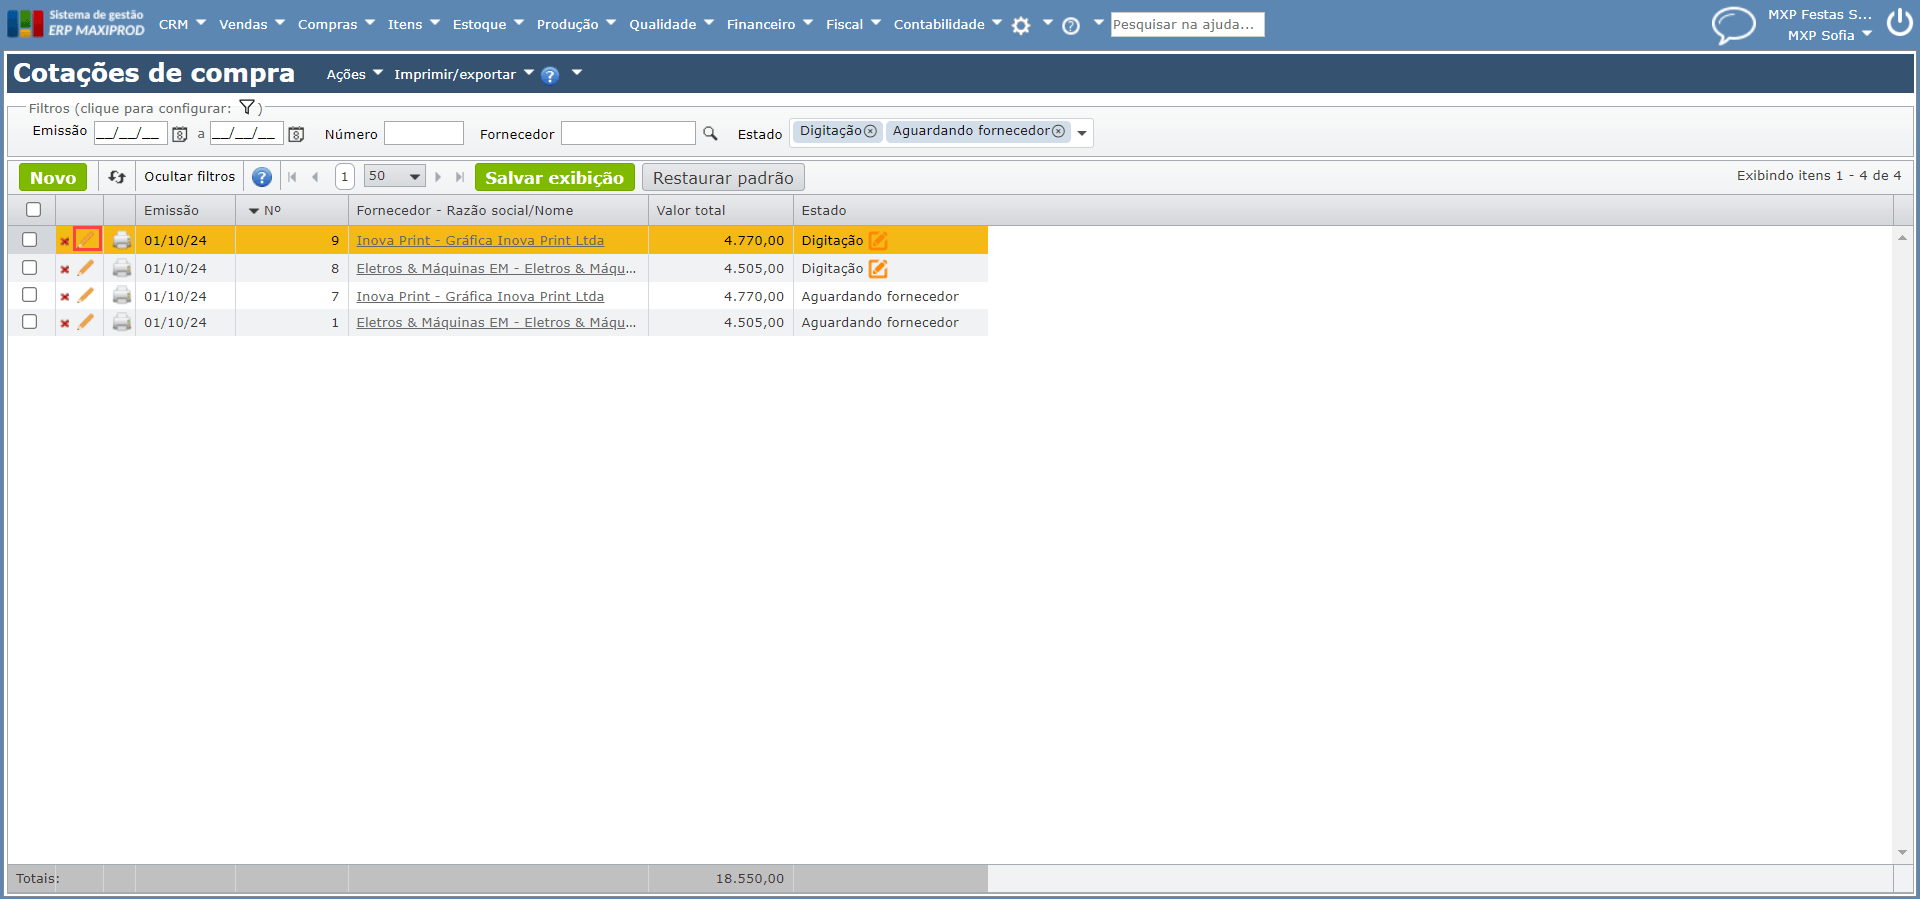Image resolution: width=1920 pixels, height=899 pixels.
Task: Focus the Fornecedor filter field
Action: 628,133
